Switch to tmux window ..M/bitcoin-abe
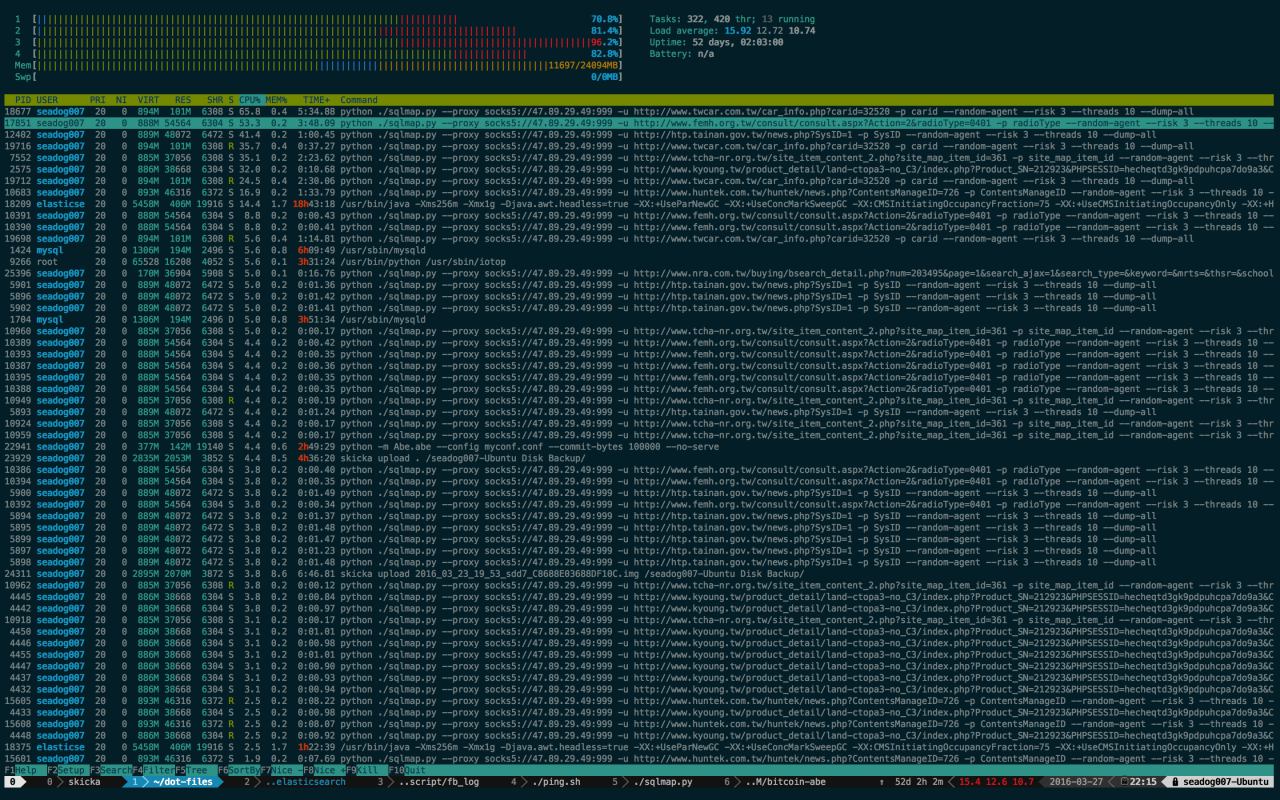This screenshot has height=800, width=1280. (x=777, y=782)
